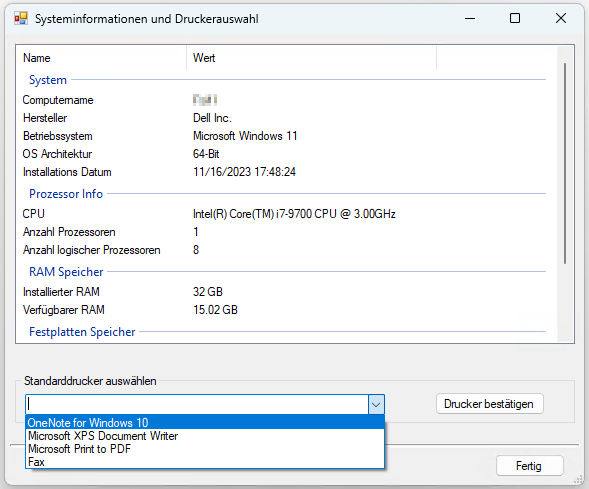
Task: Click the Fertig button
Action: [529, 466]
